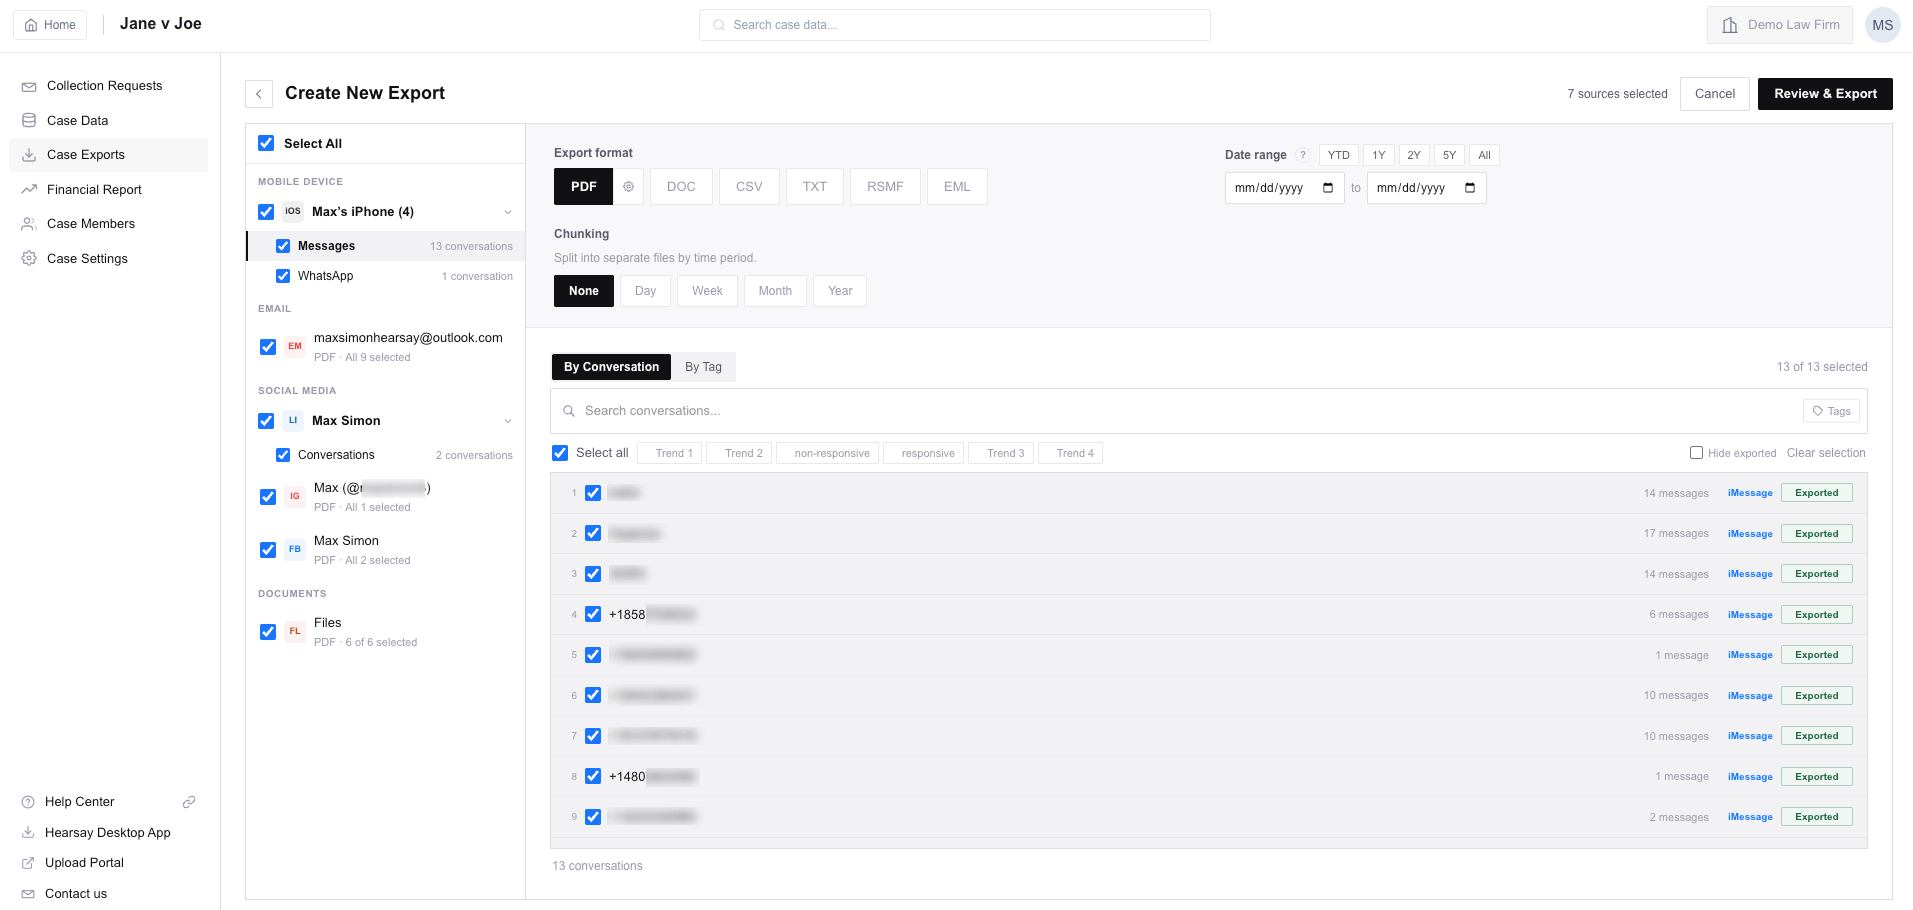The height and width of the screenshot is (910, 1913).
Task: Open PDF format settings gear icon
Action: coord(628,187)
